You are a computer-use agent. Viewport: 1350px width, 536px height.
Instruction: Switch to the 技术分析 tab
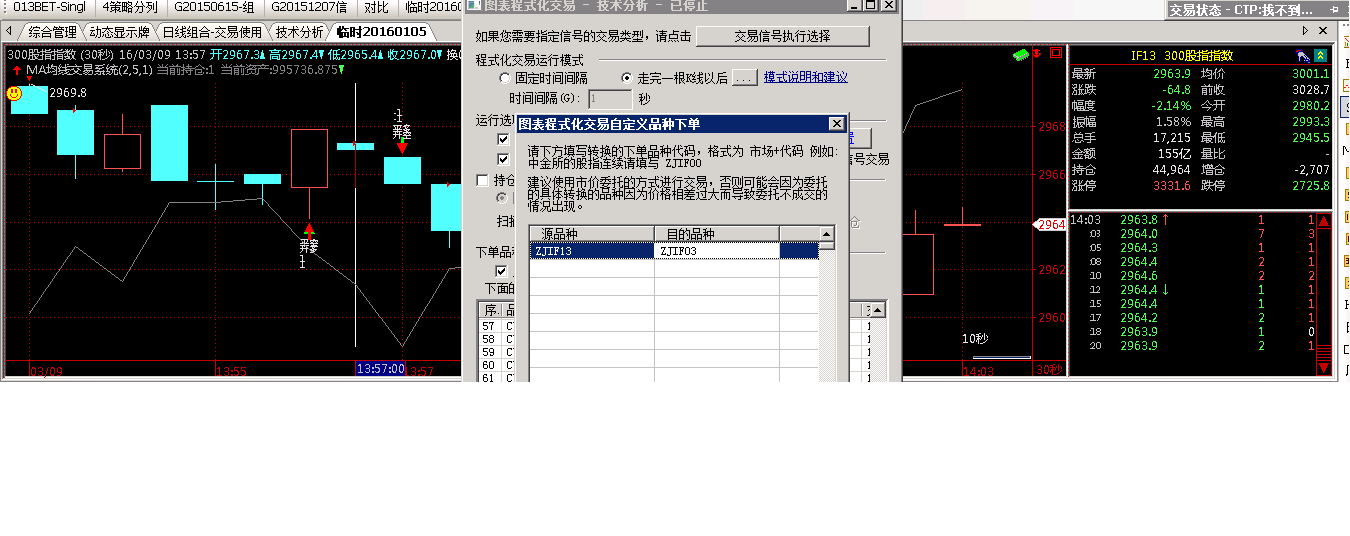tap(299, 32)
